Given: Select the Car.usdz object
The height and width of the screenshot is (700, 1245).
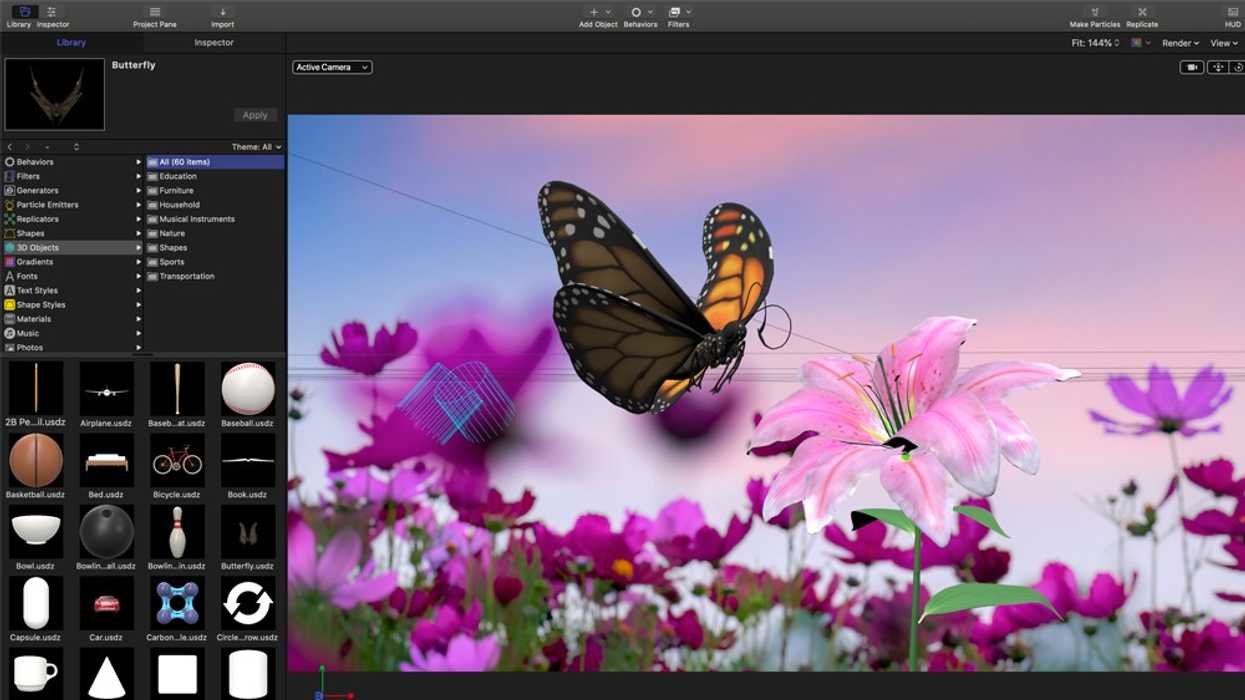Looking at the screenshot, I should click(x=106, y=604).
